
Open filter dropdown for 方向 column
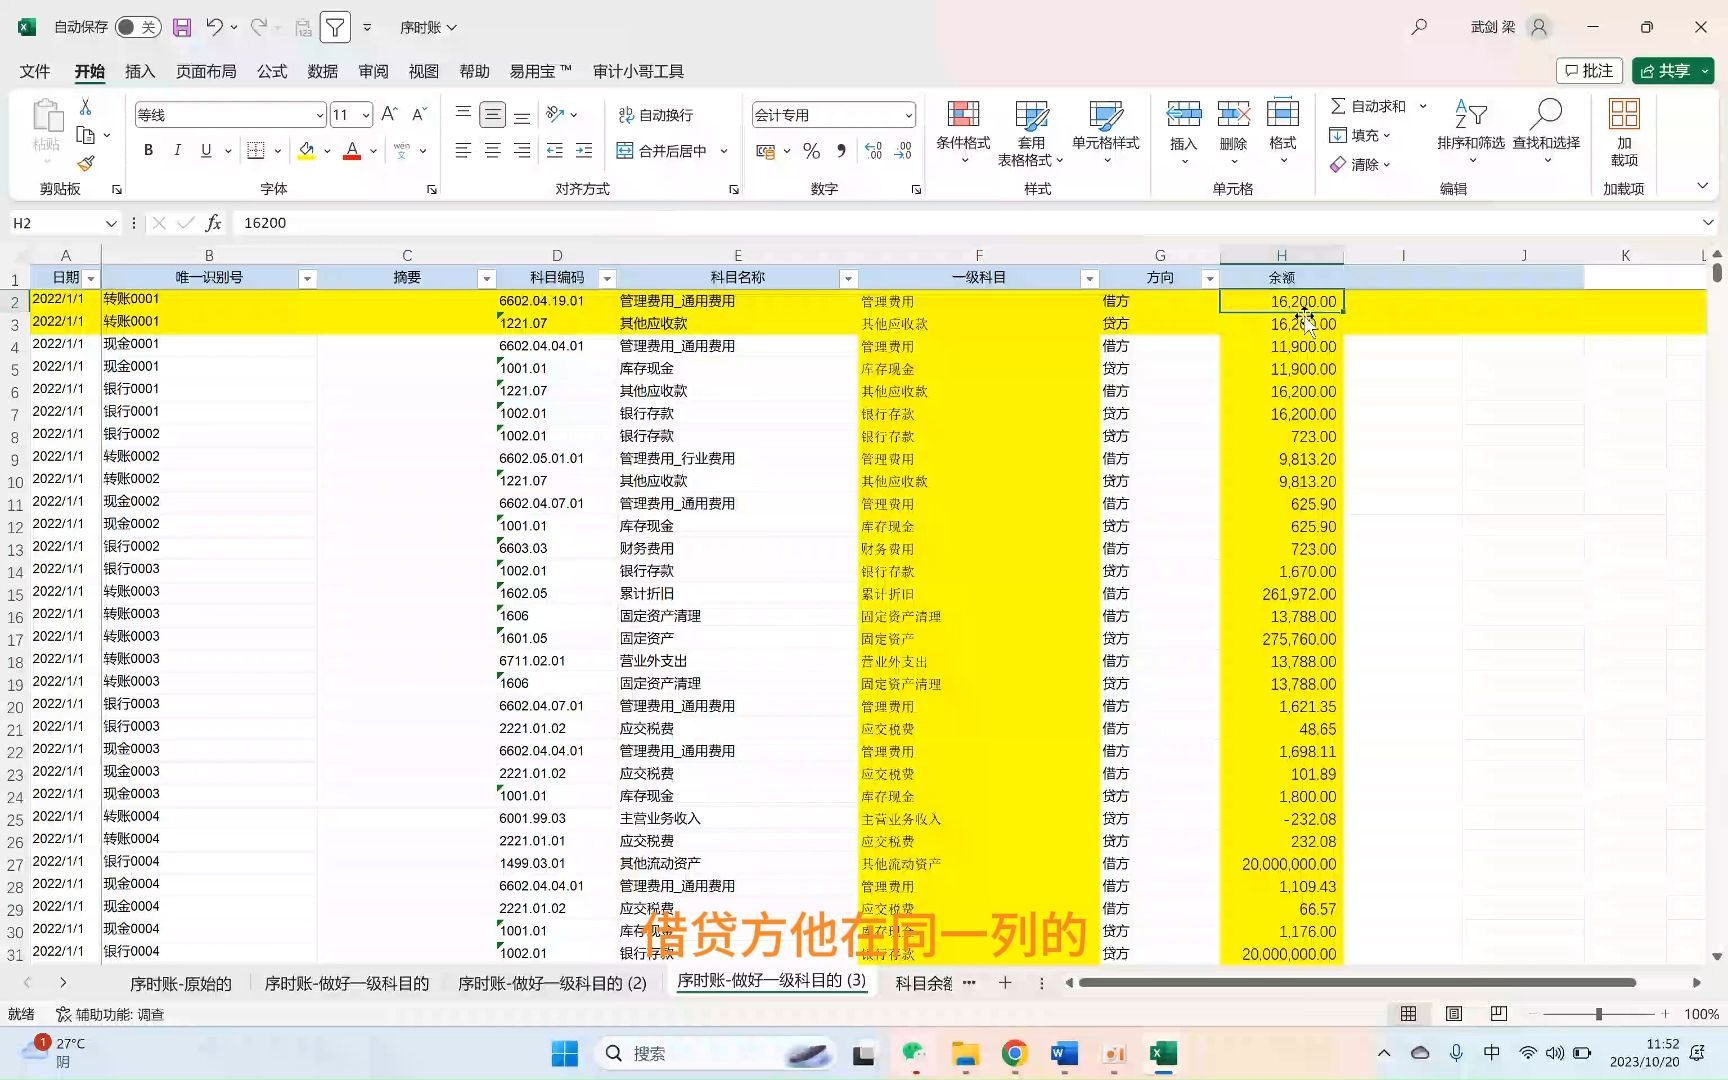[x=1210, y=279]
